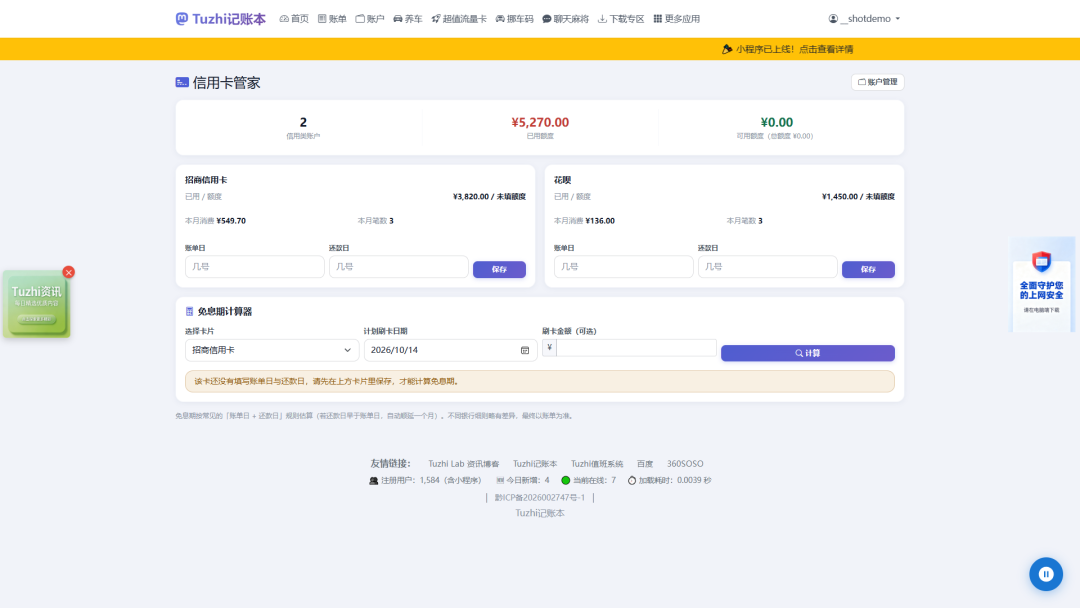1080x608 pixels.
Task: Click the Tuzhi资讯 floating ad thumbnail
Action: tap(36, 304)
